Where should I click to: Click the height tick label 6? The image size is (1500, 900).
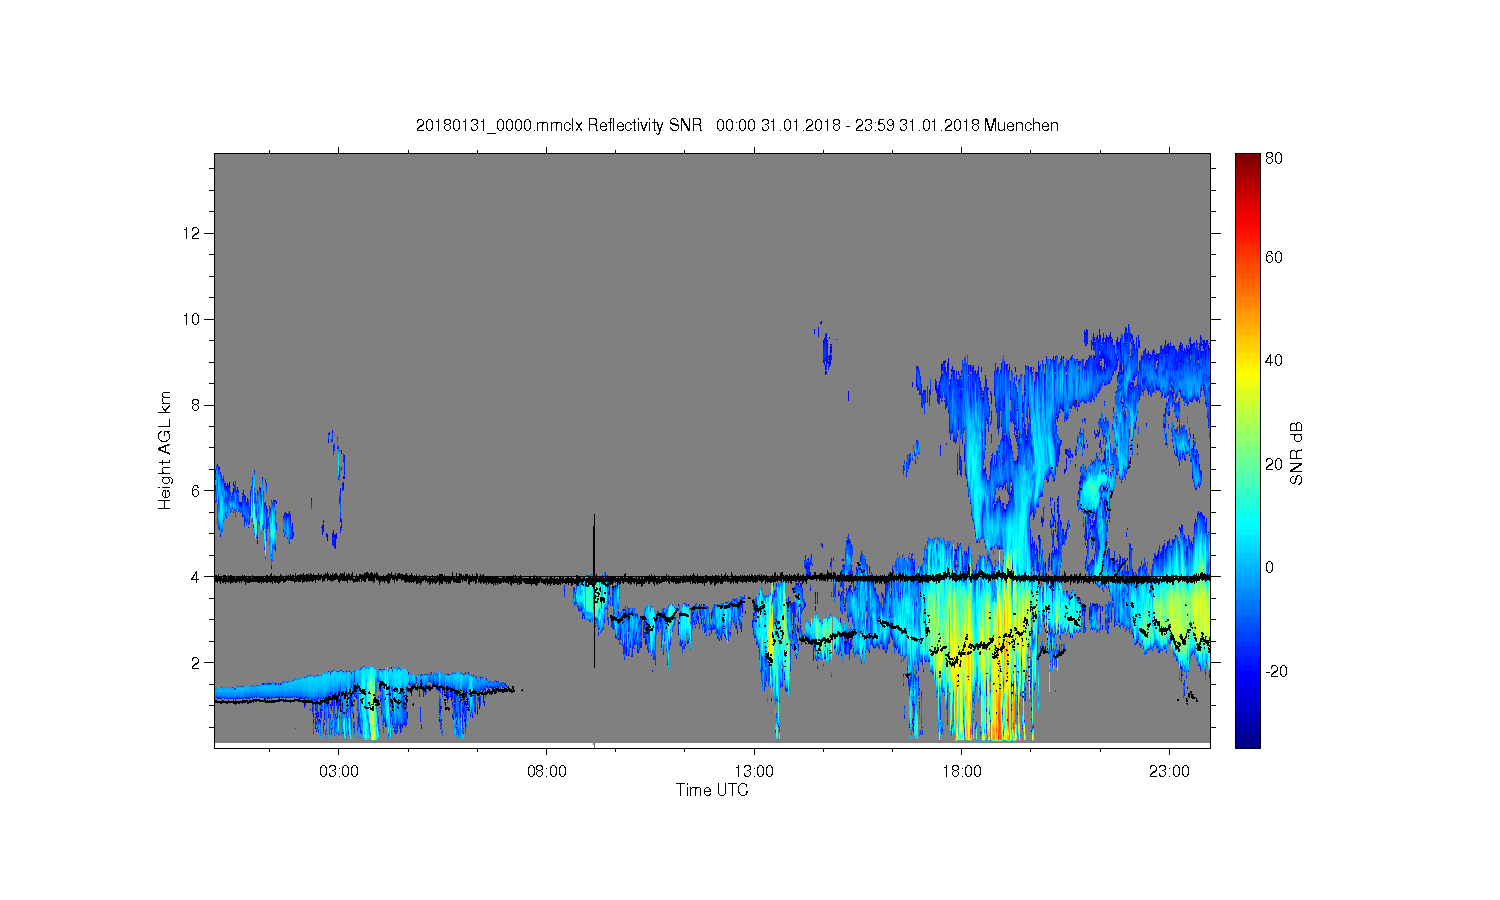196,491
